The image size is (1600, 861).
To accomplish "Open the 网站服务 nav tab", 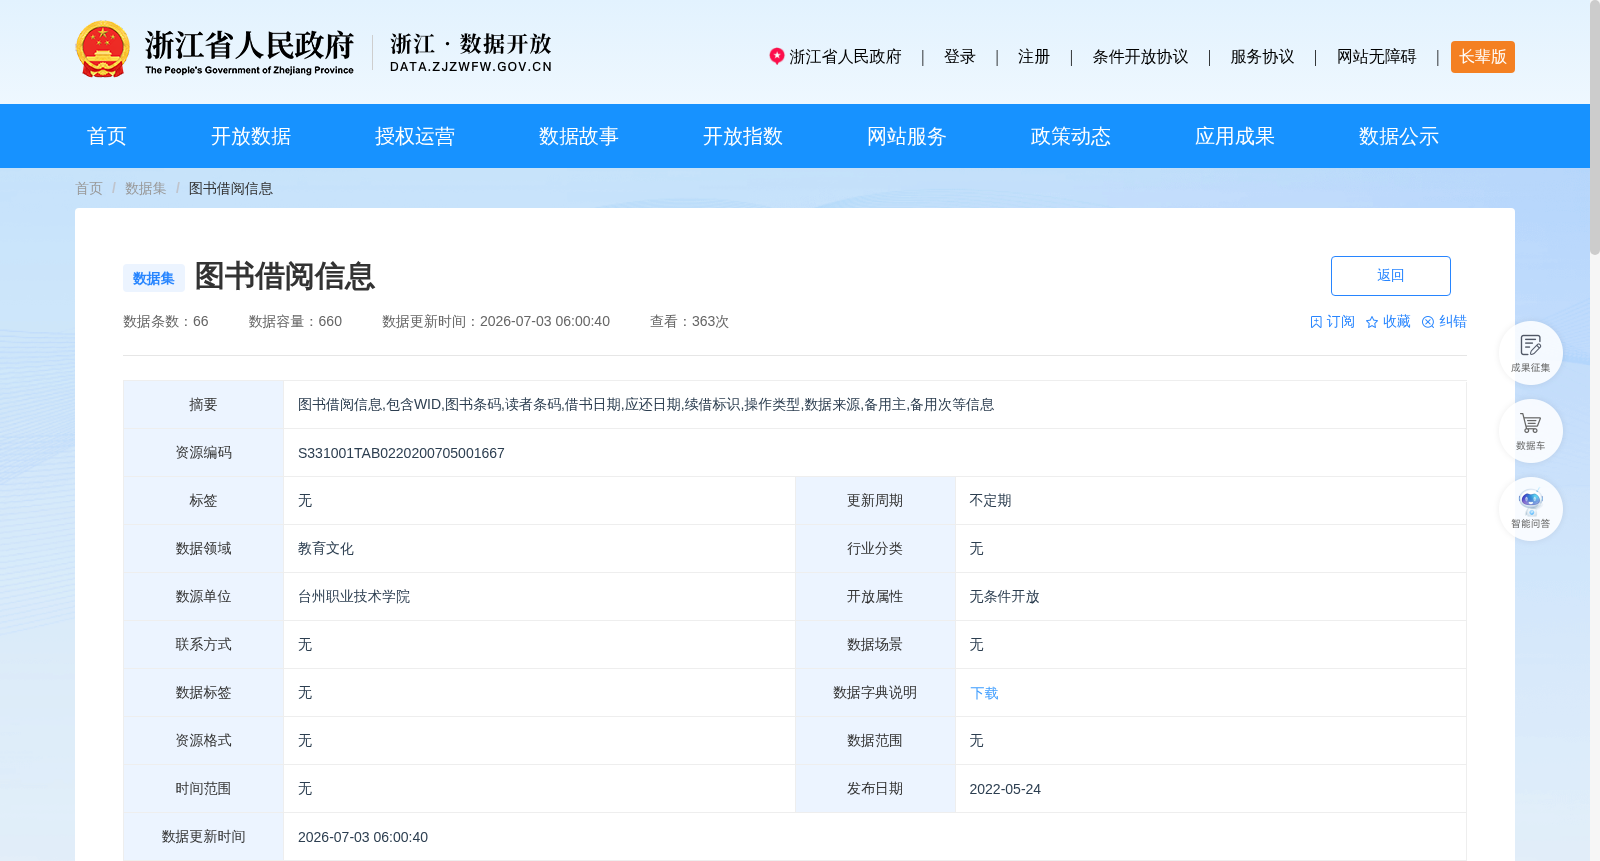I will click(x=907, y=136).
